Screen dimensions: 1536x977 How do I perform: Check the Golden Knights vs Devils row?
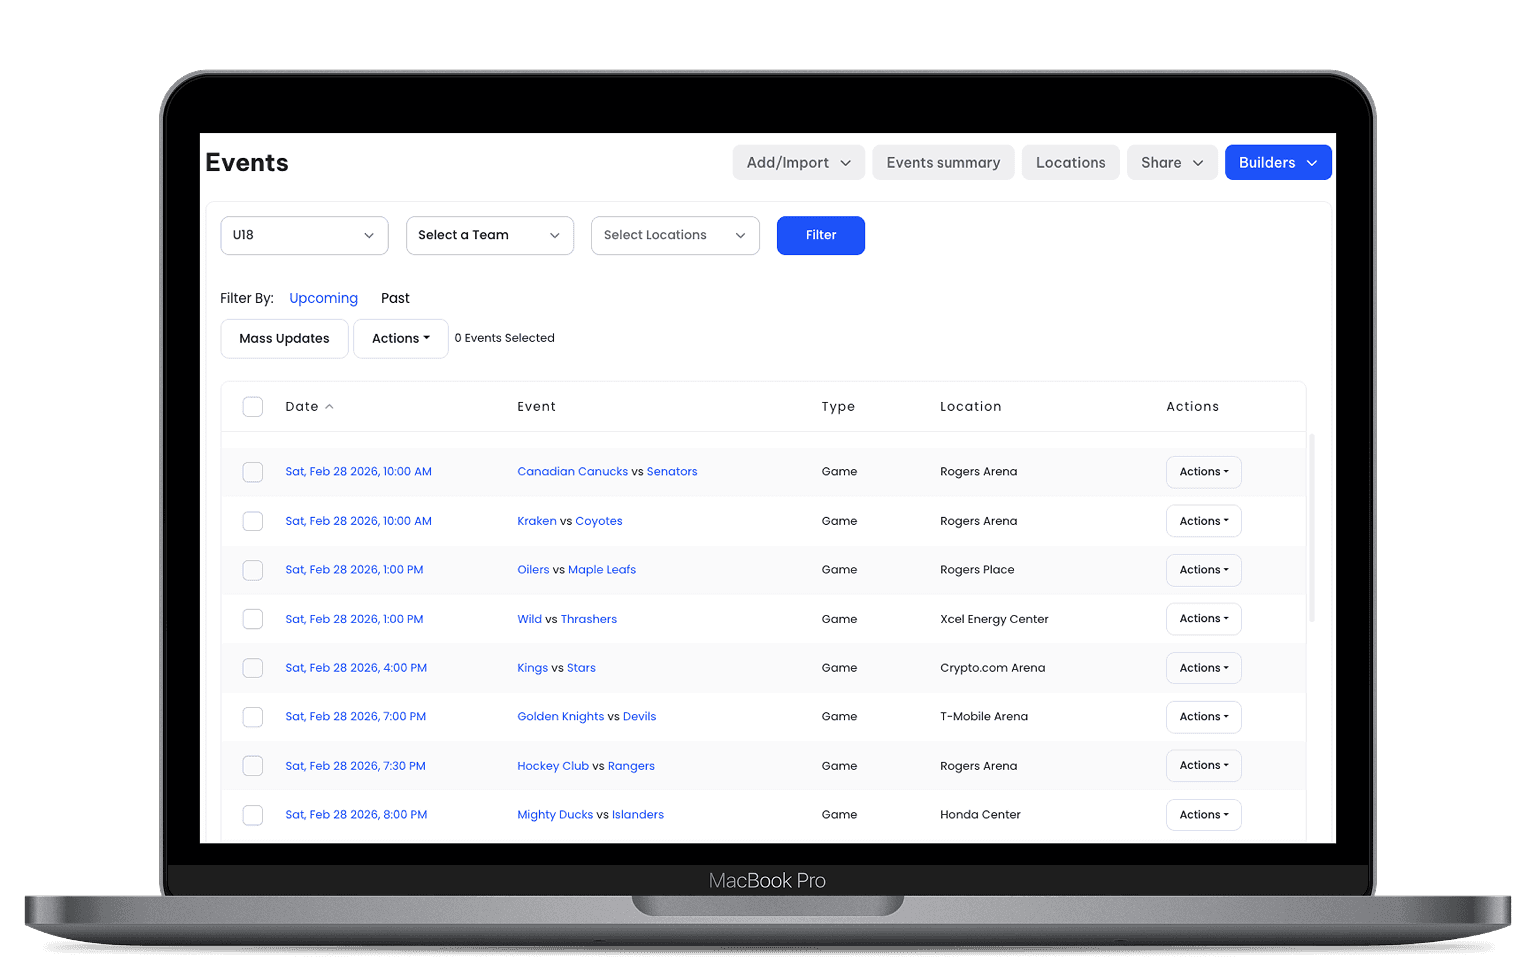point(253,717)
